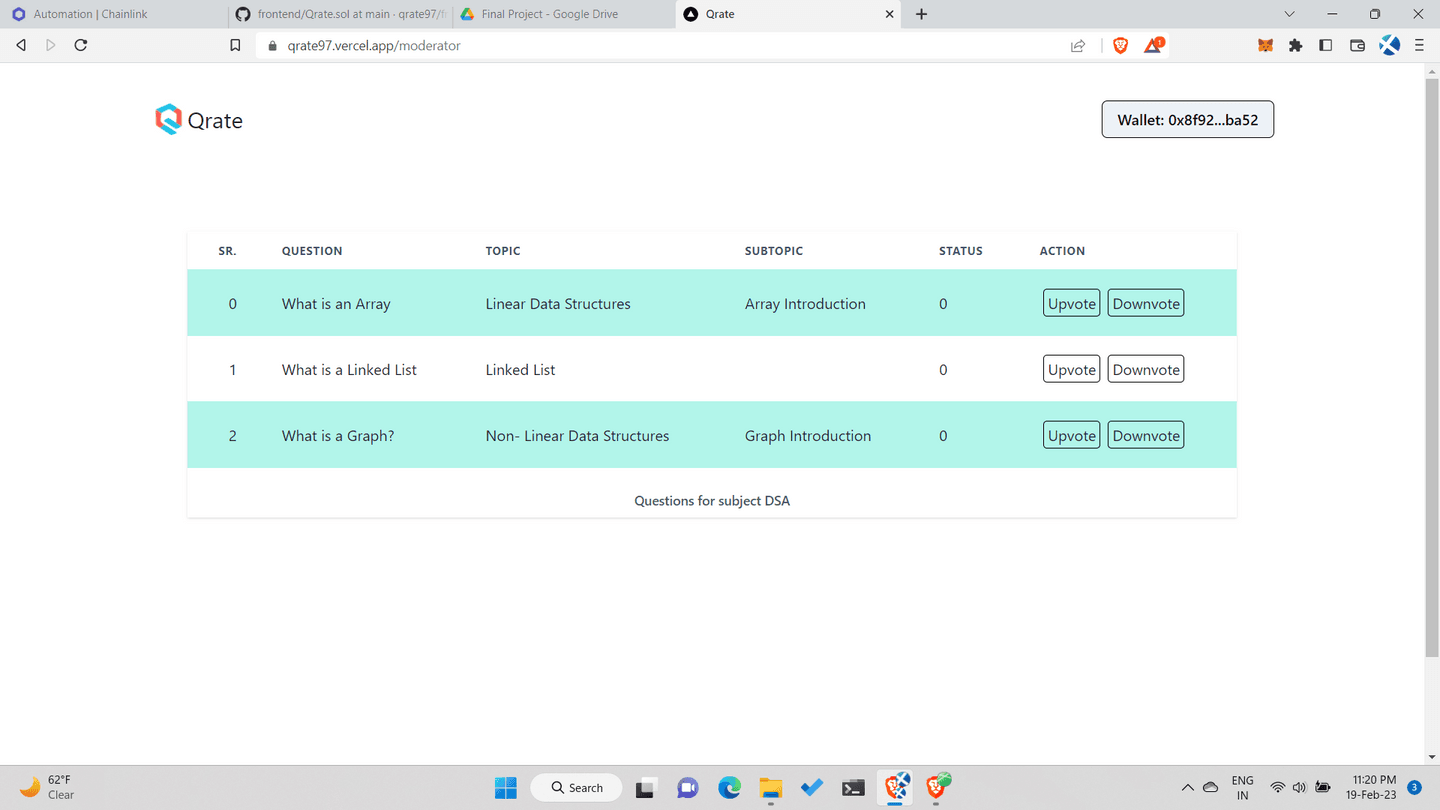Open File Explorer from the taskbar
Viewport: 1440px width, 810px height.
[770, 788]
